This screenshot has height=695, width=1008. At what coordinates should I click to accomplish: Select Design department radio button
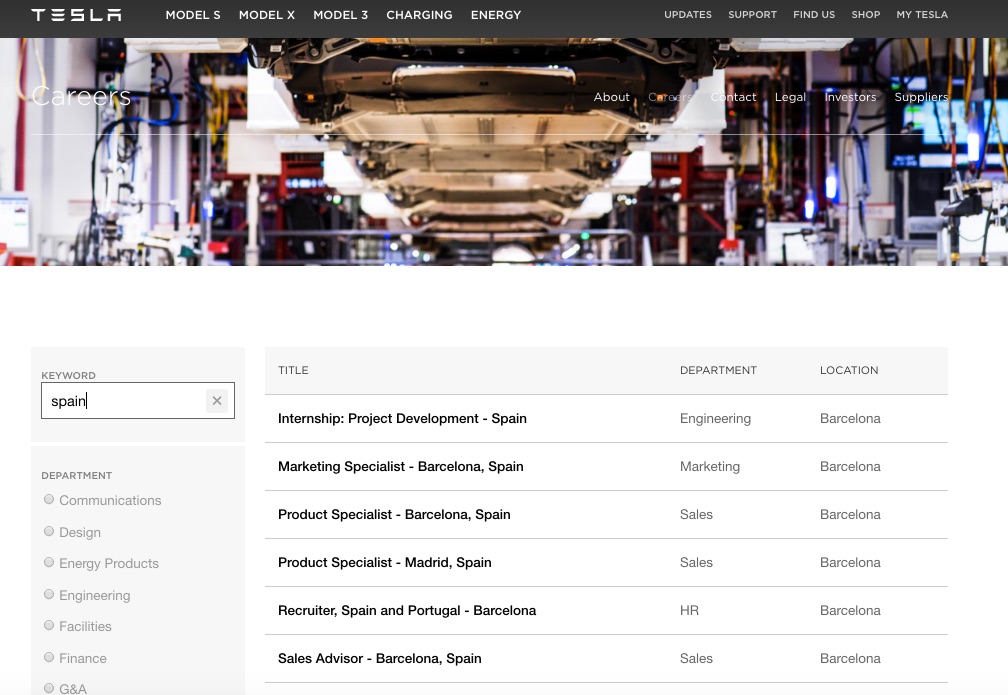point(49,531)
